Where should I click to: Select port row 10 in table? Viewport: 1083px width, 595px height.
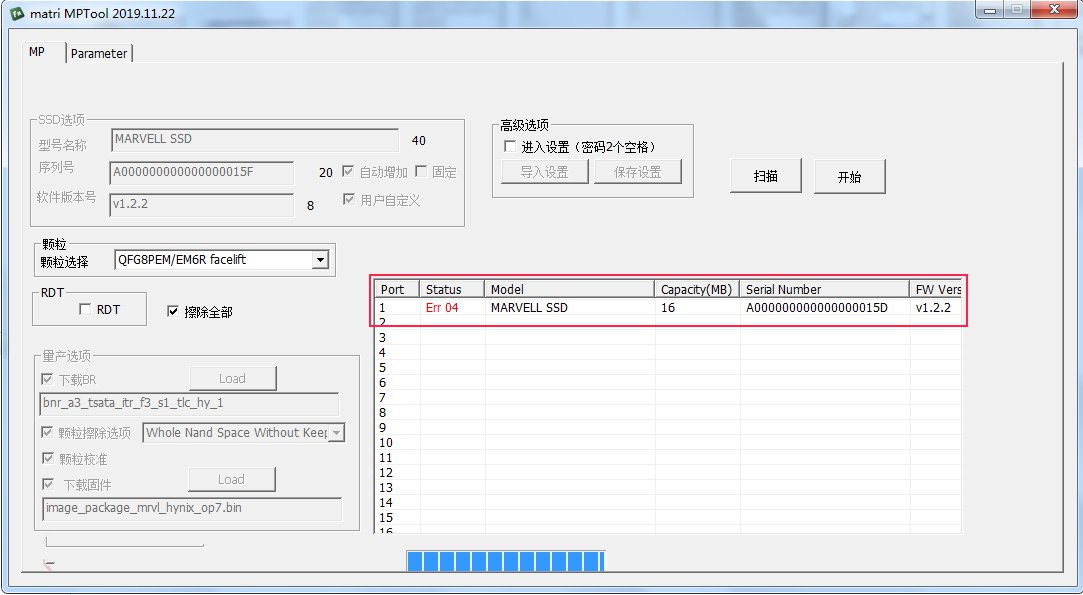point(668,442)
